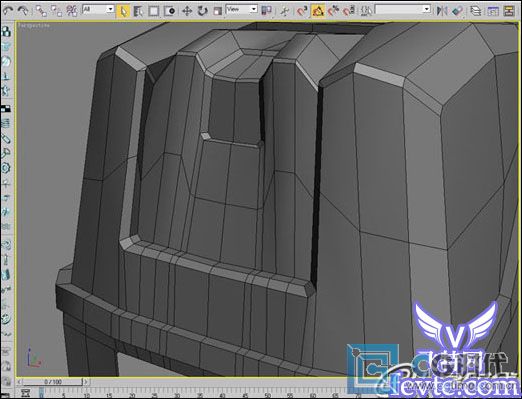Enable Select and Manipulate mode
522x399 pixels.
[x=285, y=11]
